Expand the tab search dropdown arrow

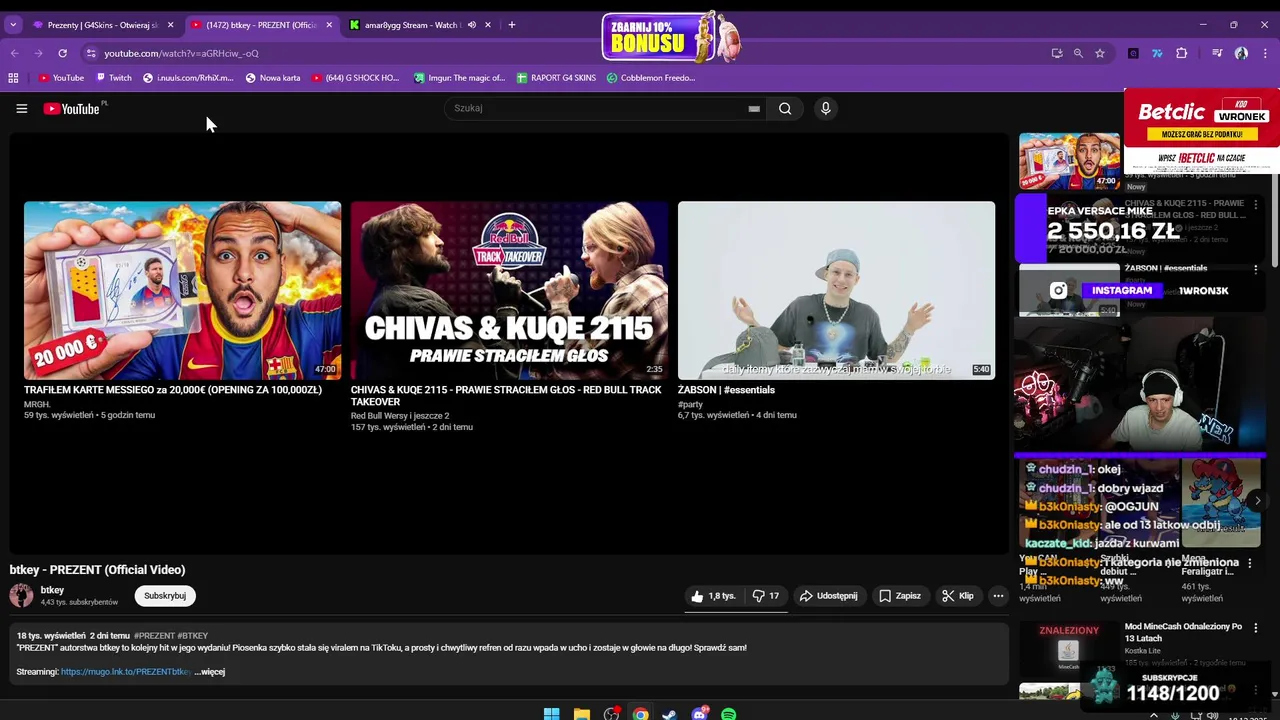click(13, 25)
